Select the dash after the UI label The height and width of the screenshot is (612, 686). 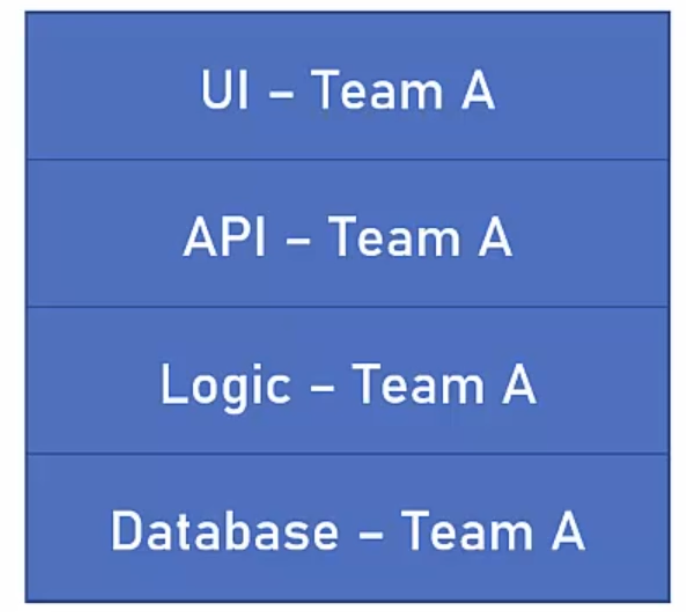280,93
